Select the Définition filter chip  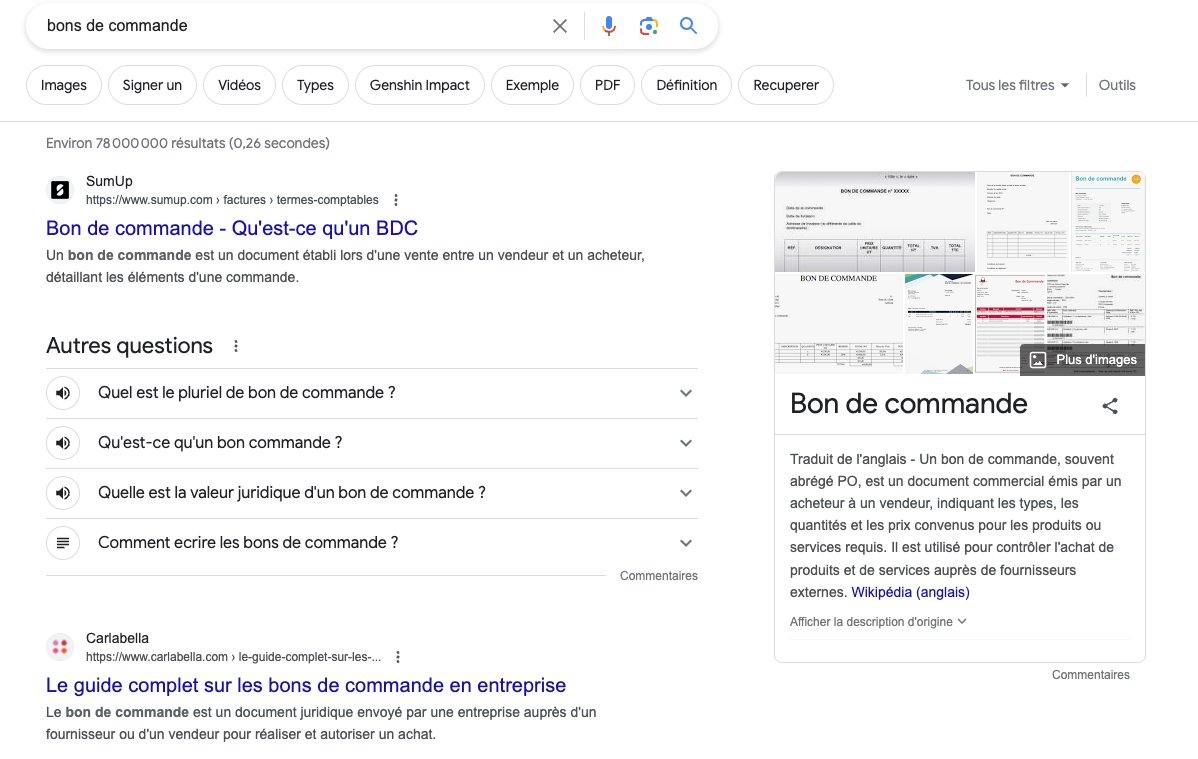click(x=686, y=85)
